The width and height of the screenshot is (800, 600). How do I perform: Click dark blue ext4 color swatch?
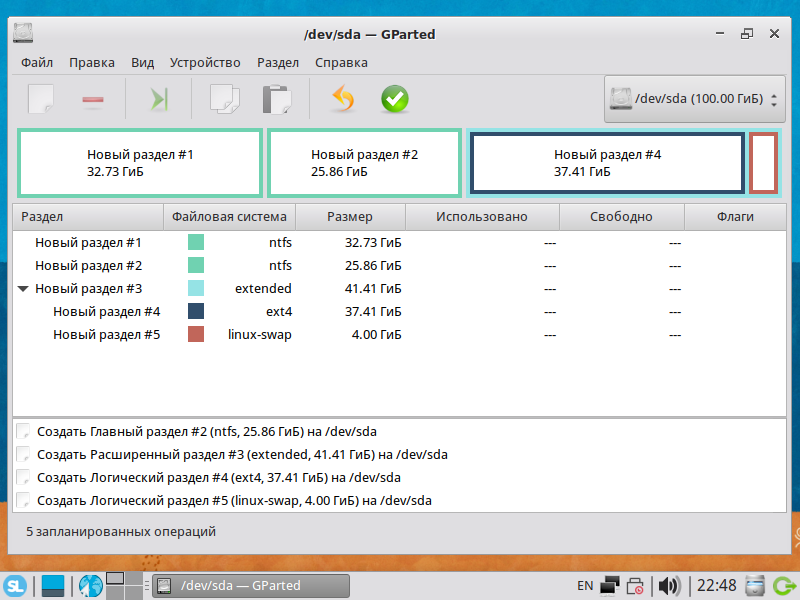pos(196,311)
